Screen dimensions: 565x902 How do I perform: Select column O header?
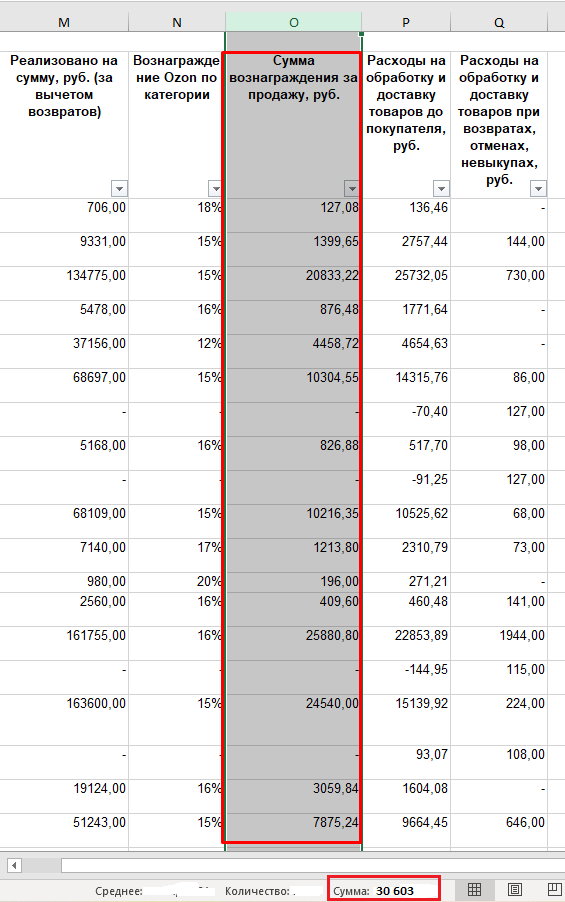point(293,22)
